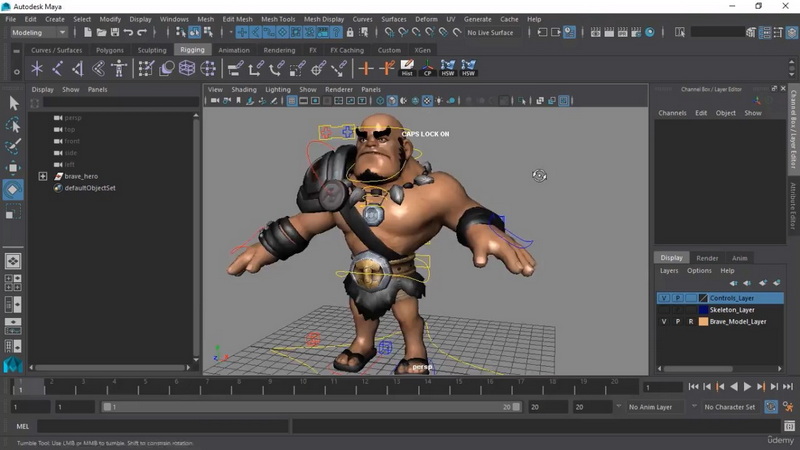Viewport: 800px width, 450px height.
Task: Toggle visibility V of Brave_Model_Layer
Action: [663, 321]
